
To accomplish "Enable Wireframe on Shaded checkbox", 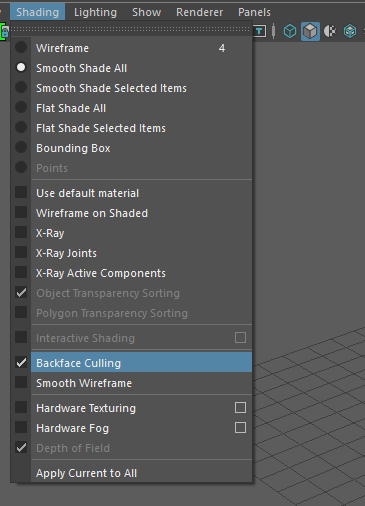I will click(132, 213).
